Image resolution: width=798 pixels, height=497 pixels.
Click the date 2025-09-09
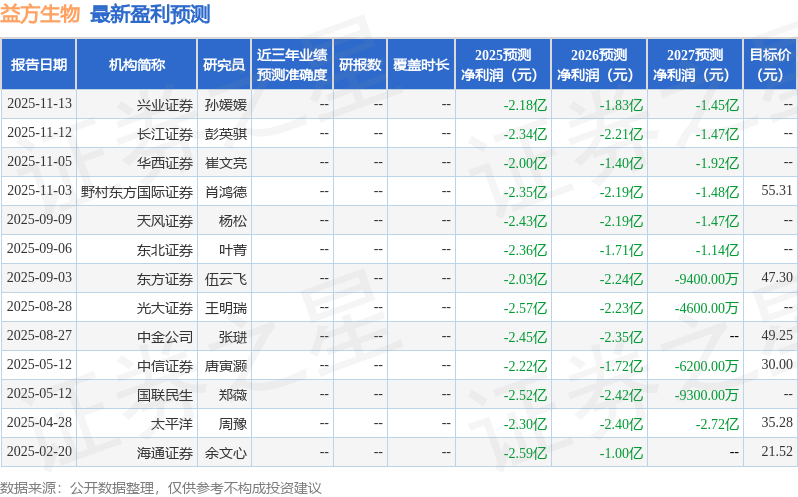[39, 220]
